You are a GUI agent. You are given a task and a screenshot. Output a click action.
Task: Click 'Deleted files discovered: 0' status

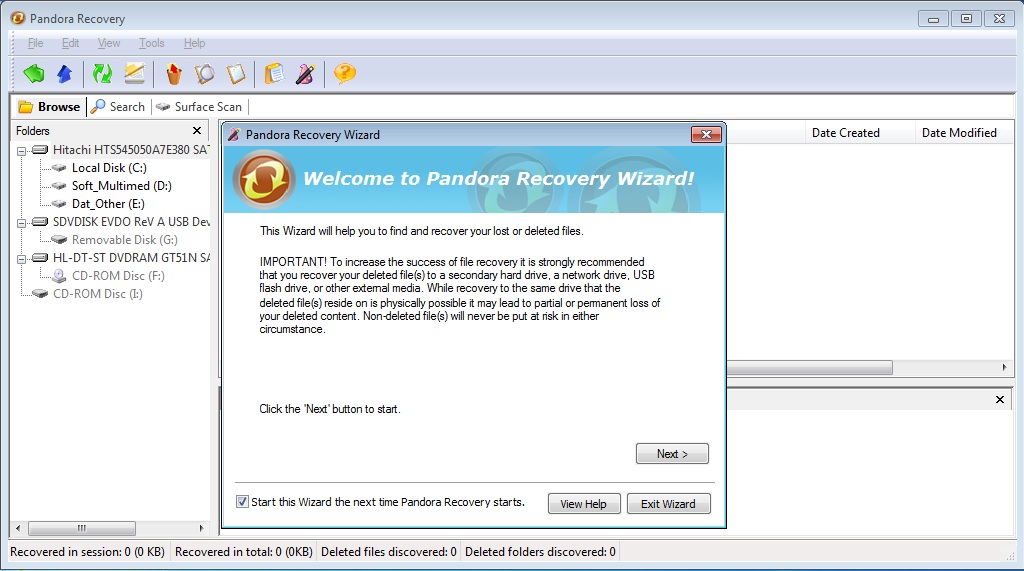[389, 552]
